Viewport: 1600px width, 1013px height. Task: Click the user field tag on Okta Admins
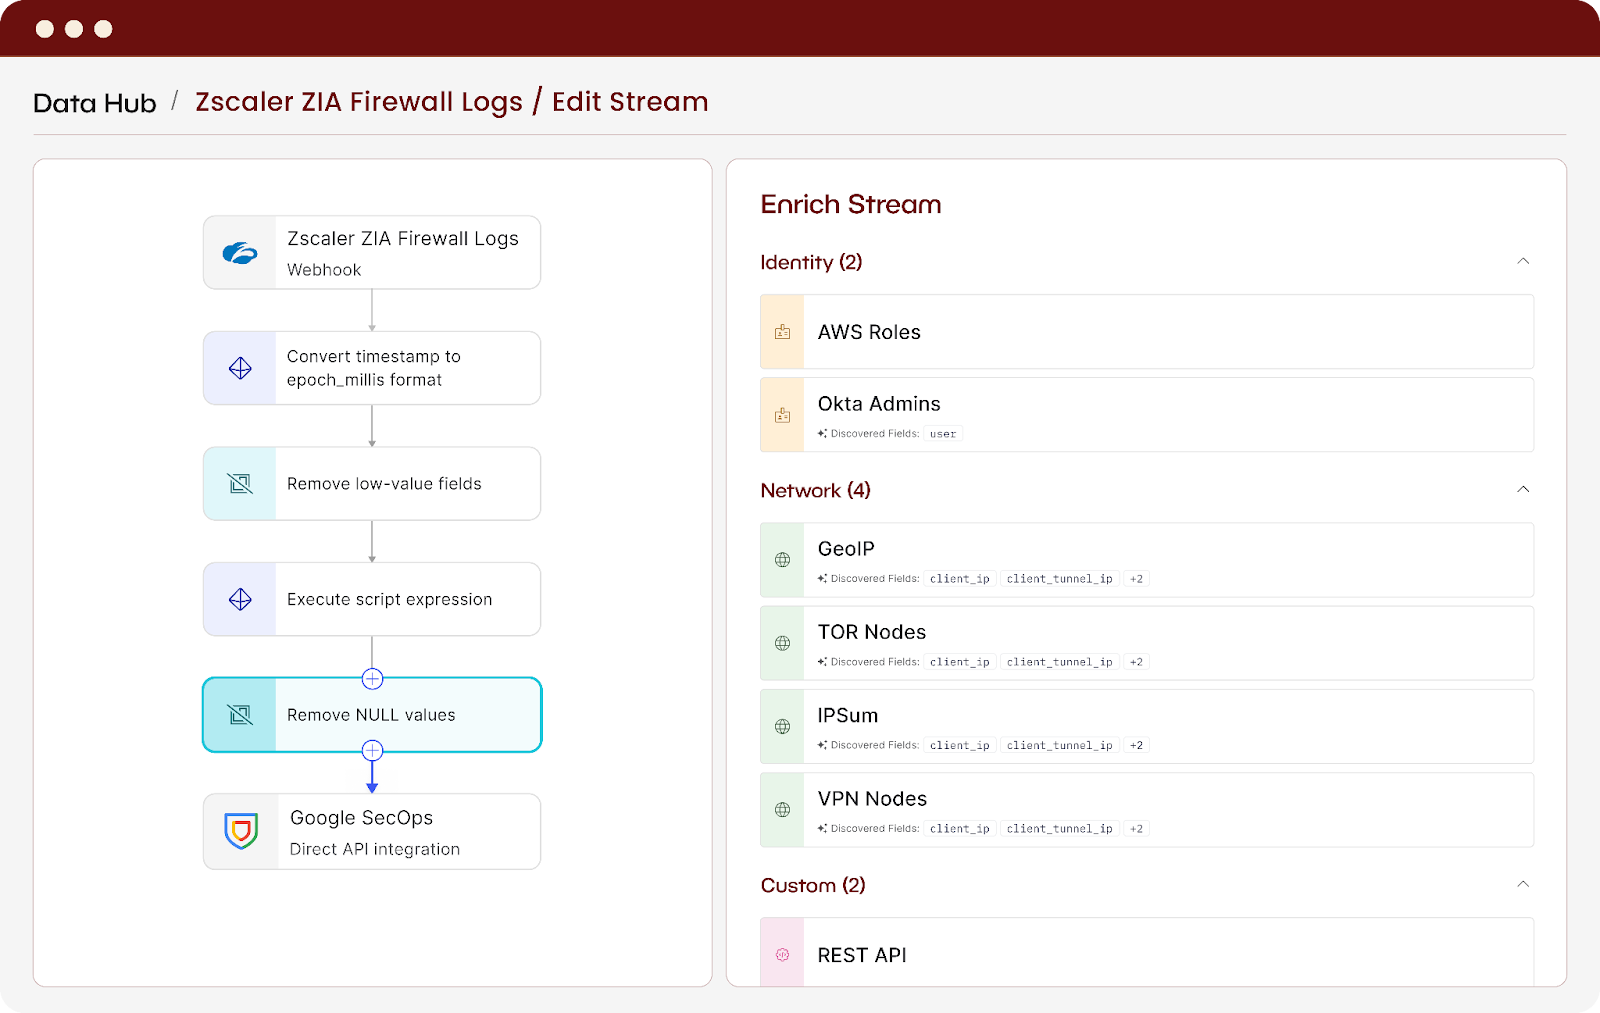[943, 434]
